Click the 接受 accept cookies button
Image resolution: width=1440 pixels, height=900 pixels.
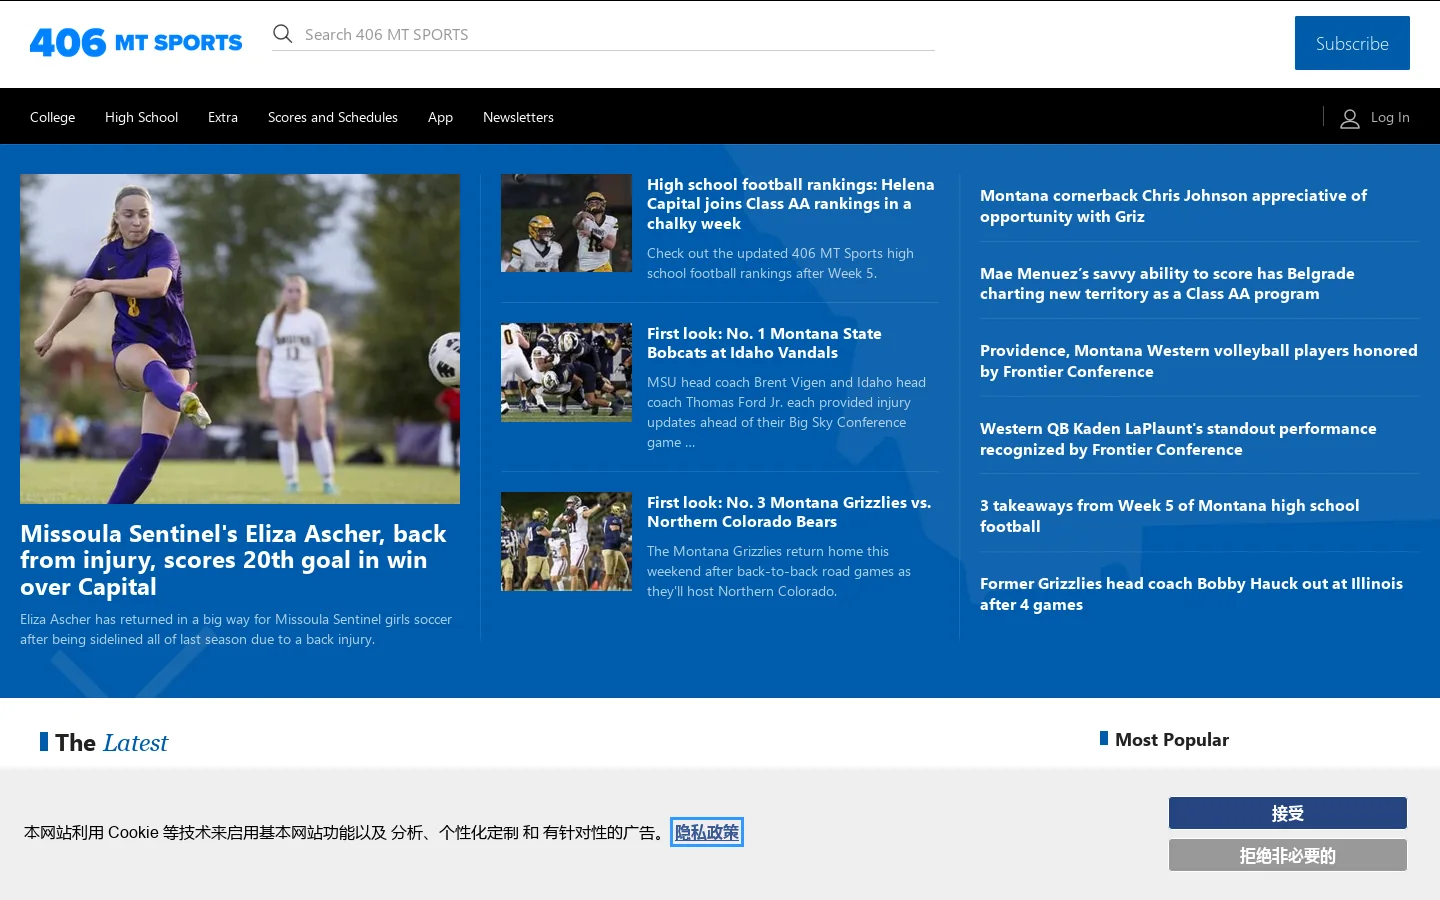click(x=1288, y=813)
